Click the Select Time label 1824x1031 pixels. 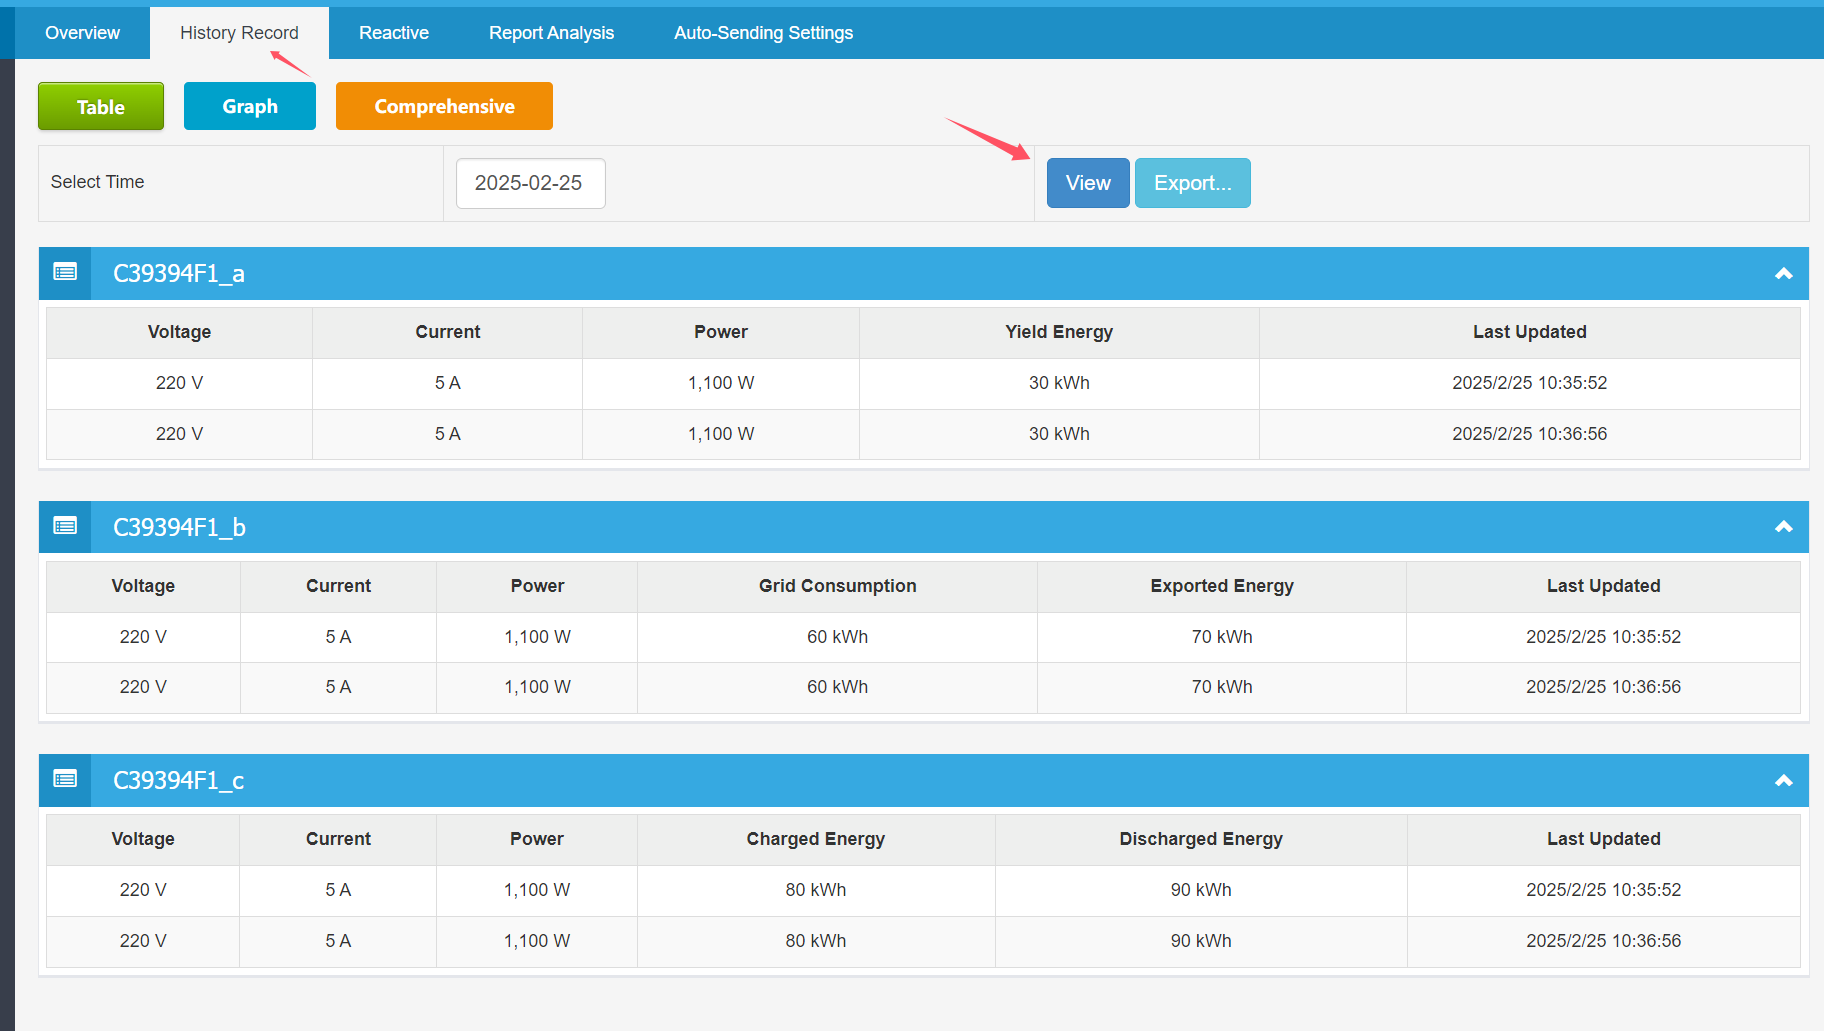click(97, 182)
